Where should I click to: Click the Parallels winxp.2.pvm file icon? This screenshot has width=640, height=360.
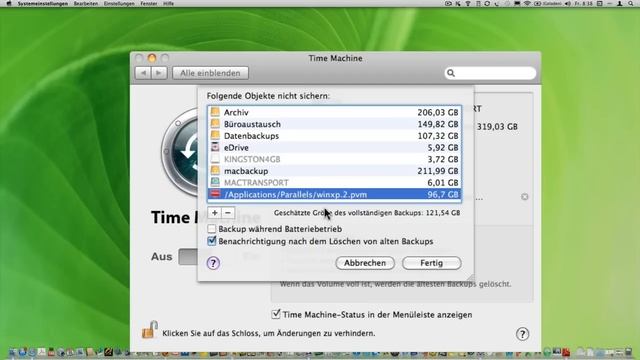(215, 194)
